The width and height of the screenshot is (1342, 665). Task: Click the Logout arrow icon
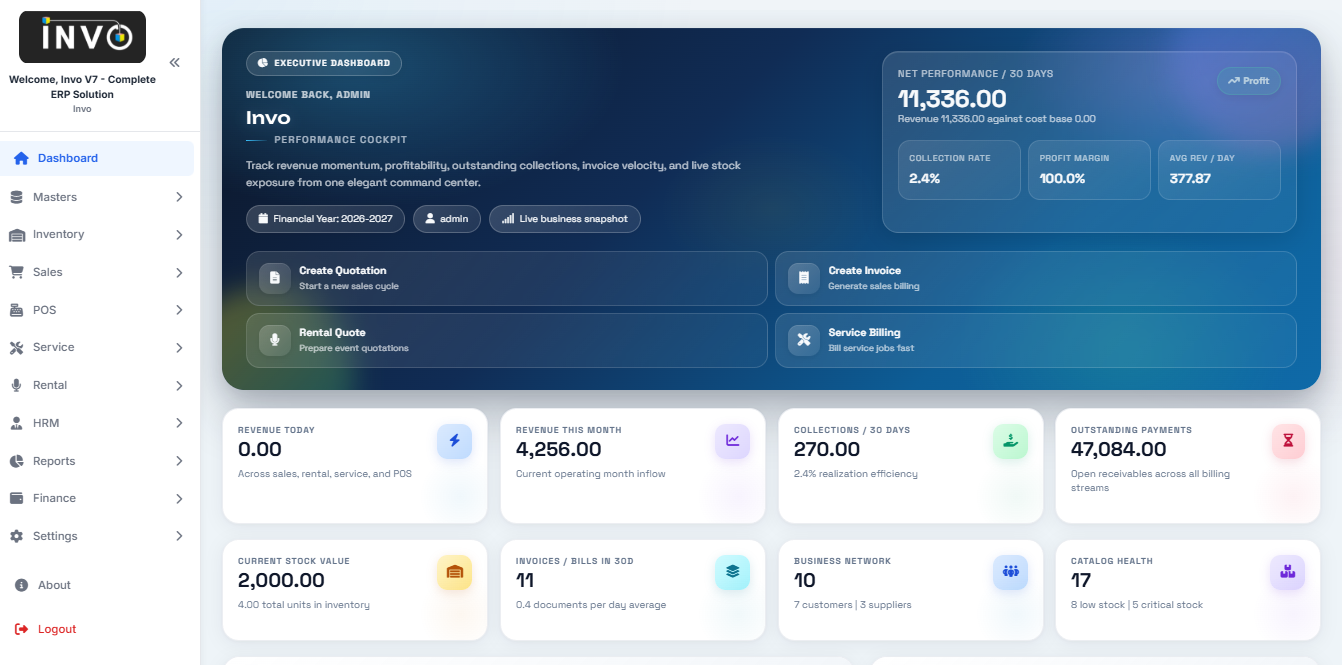(x=22, y=629)
